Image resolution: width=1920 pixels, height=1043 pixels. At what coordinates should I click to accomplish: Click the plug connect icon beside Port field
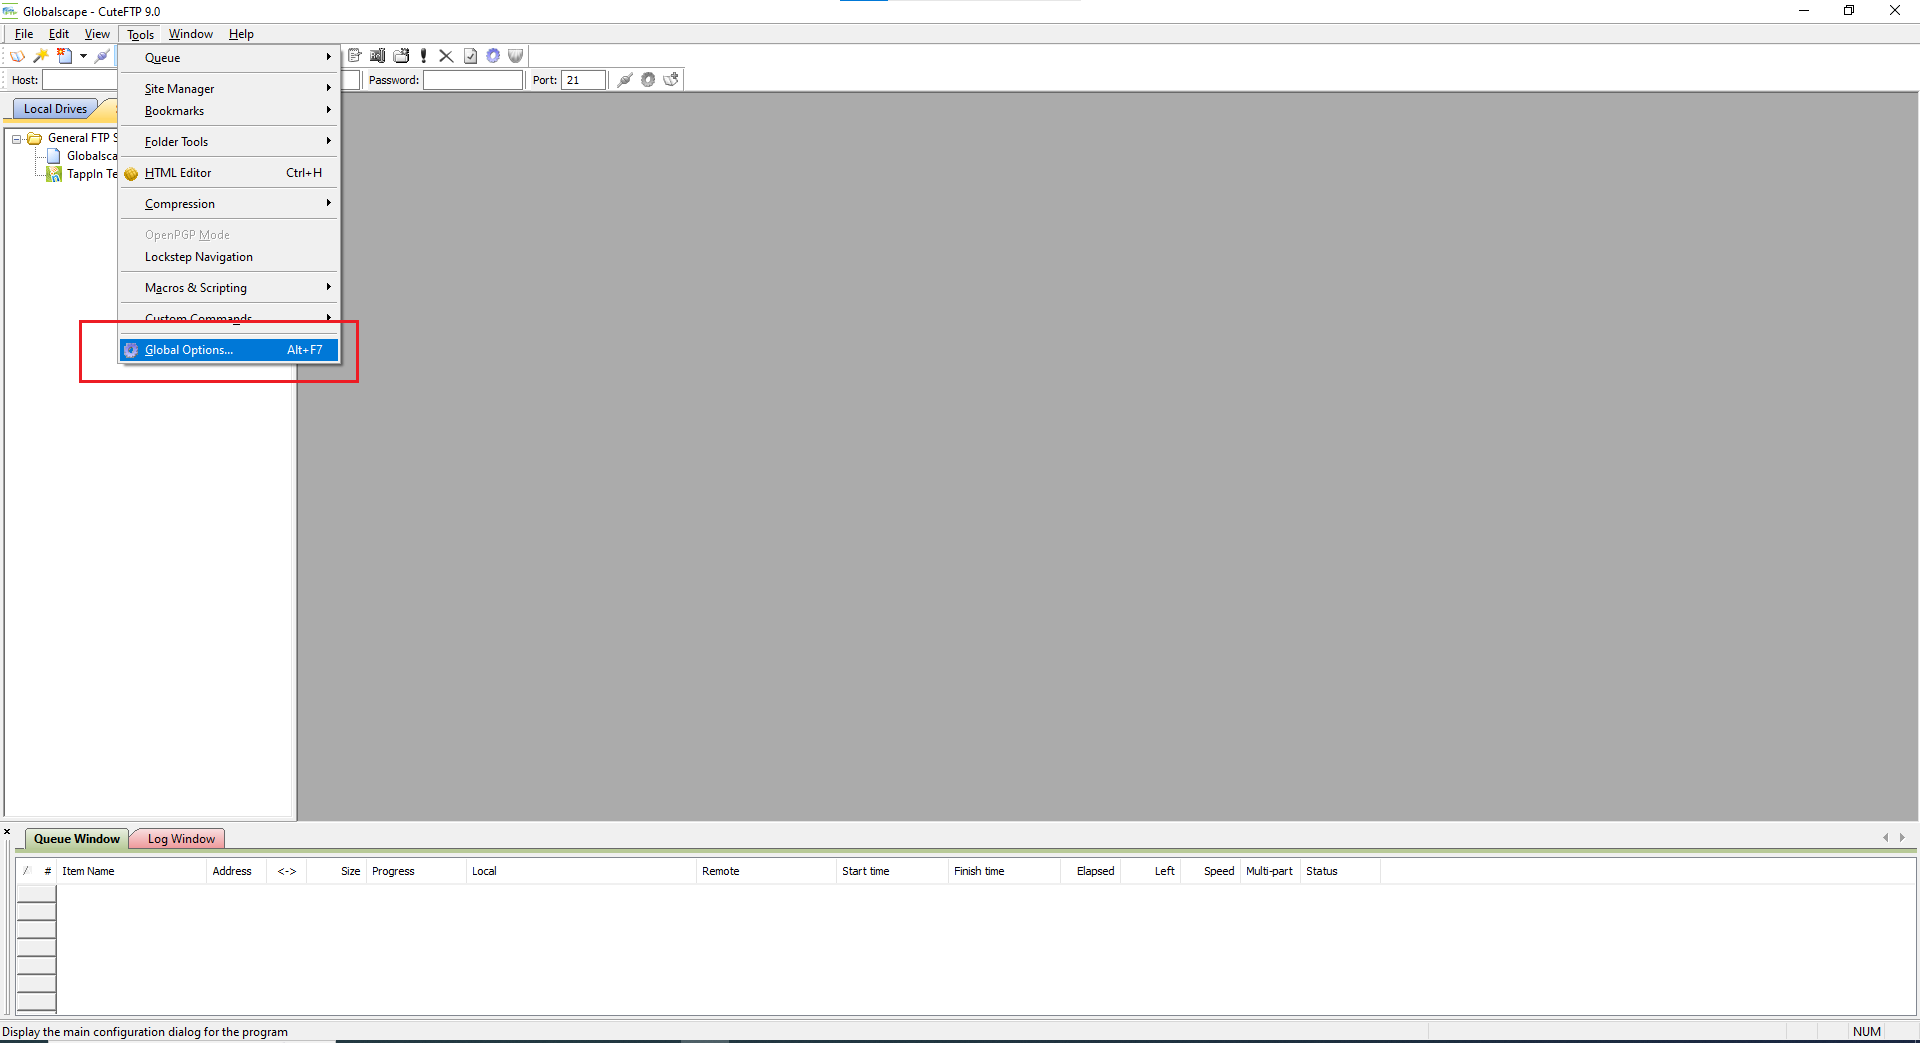click(625, 80)
